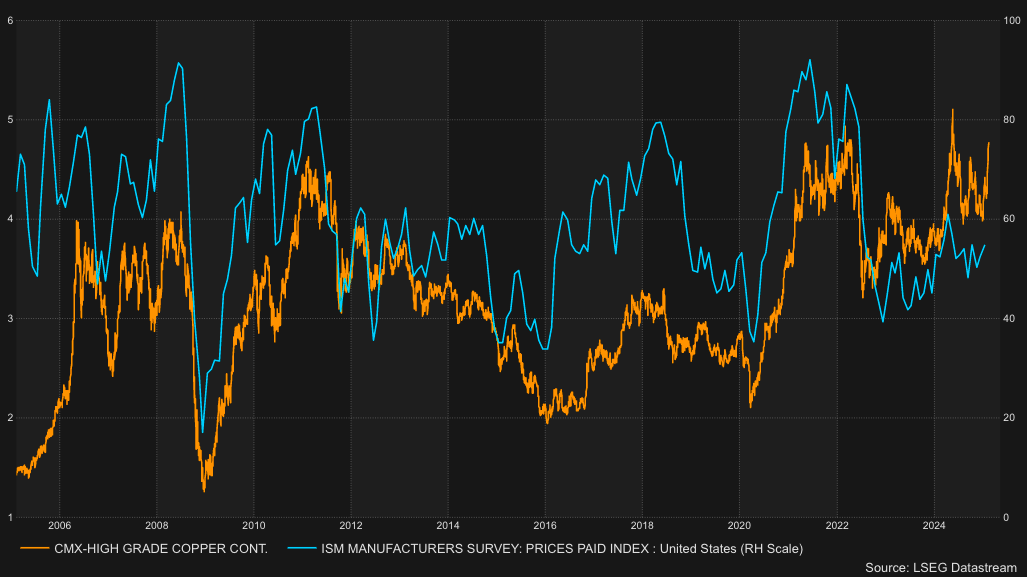The width and height of the screenshot is (1027, 577).
Task: Click the left axis value 2
Action: (x=10, y=418)
